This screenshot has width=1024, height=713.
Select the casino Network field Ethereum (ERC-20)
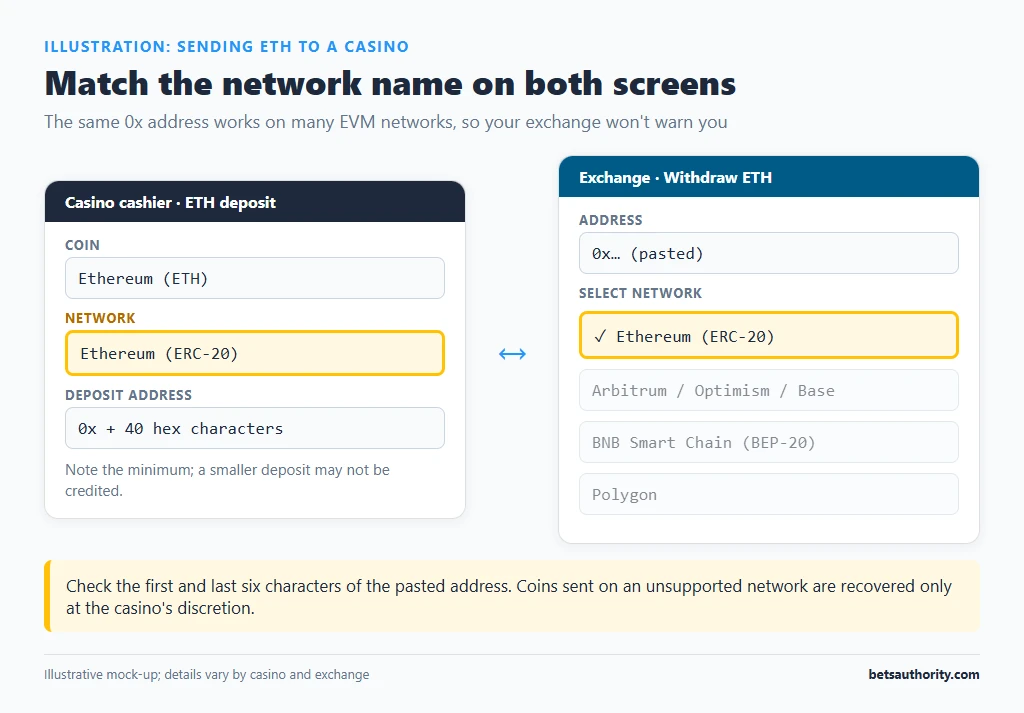coord(255,353)
